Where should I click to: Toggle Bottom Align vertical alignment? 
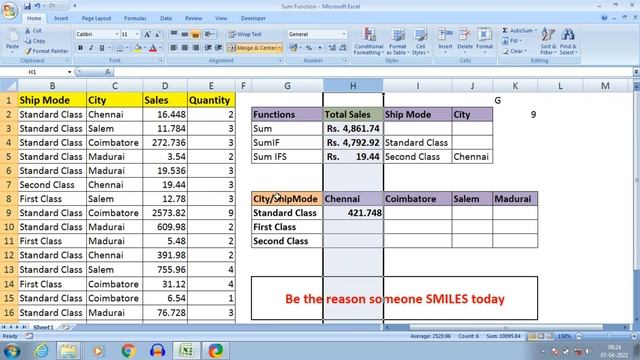[195, 34]
